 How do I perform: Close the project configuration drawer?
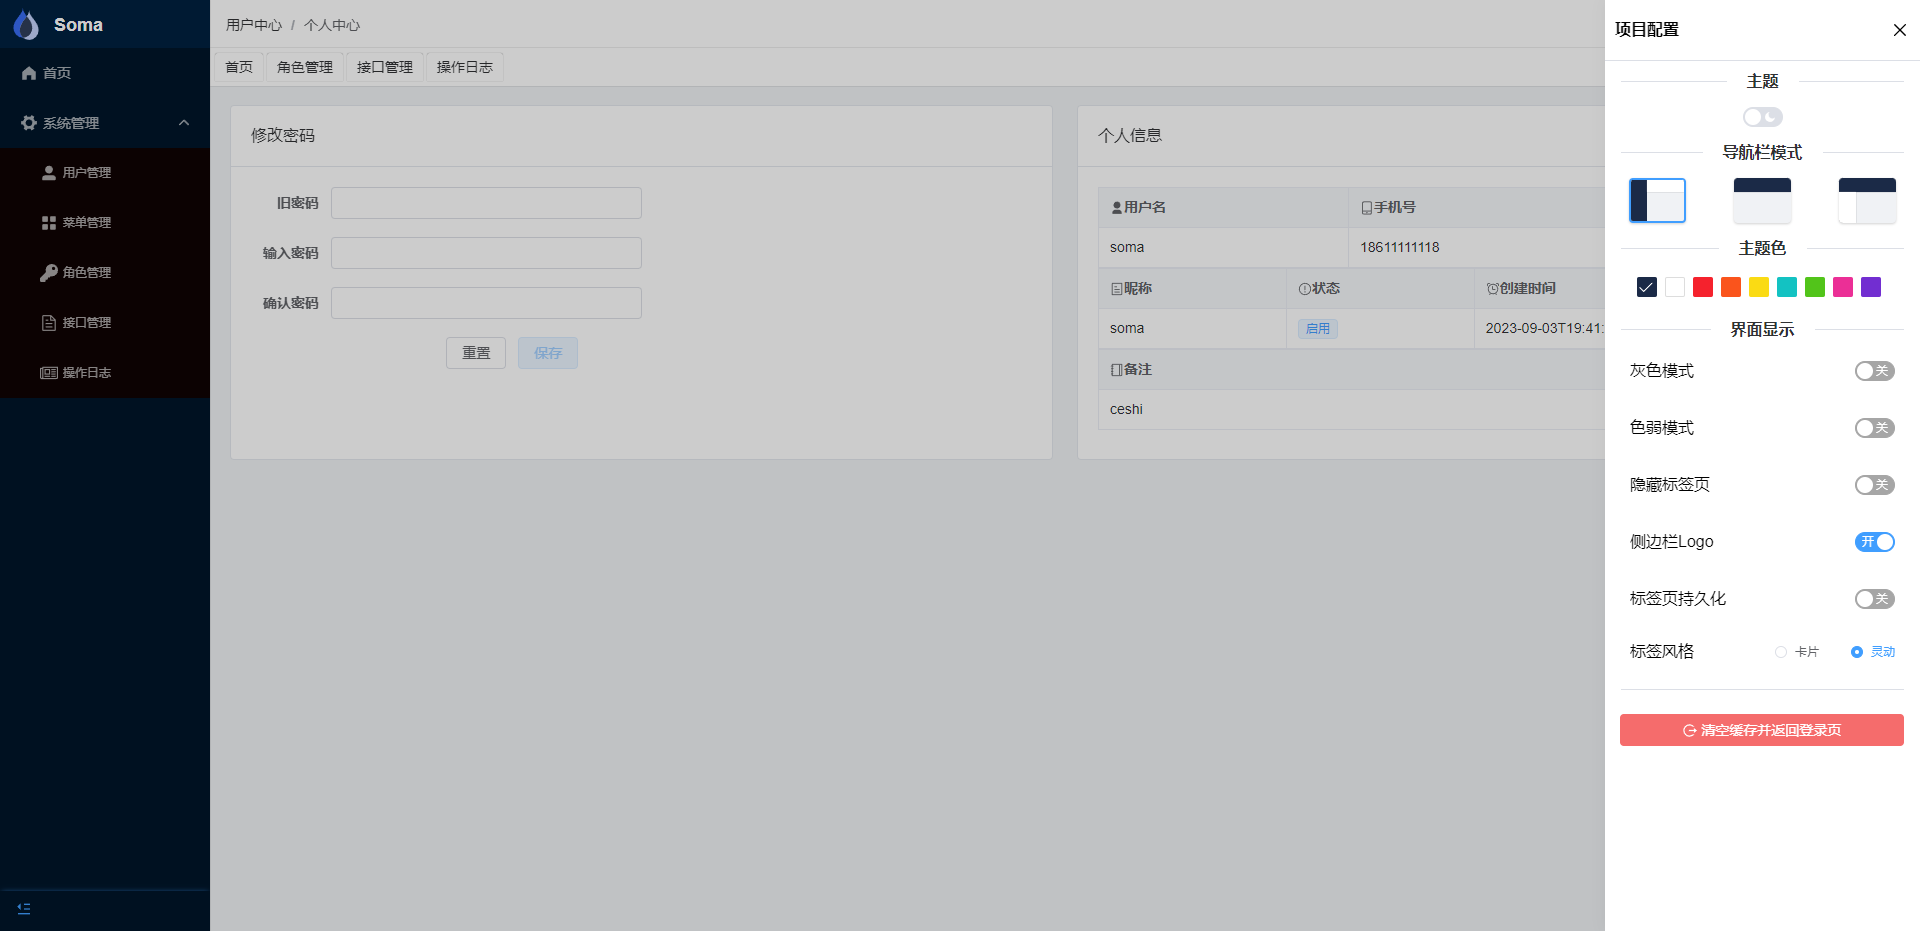pos(1899,30)
